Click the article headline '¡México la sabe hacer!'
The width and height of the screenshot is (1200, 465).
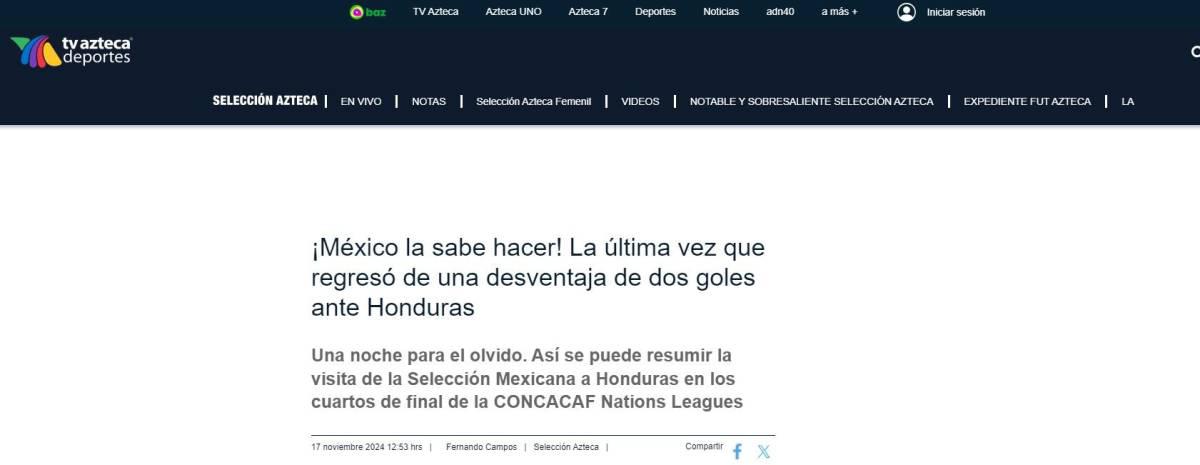[538, 277]
